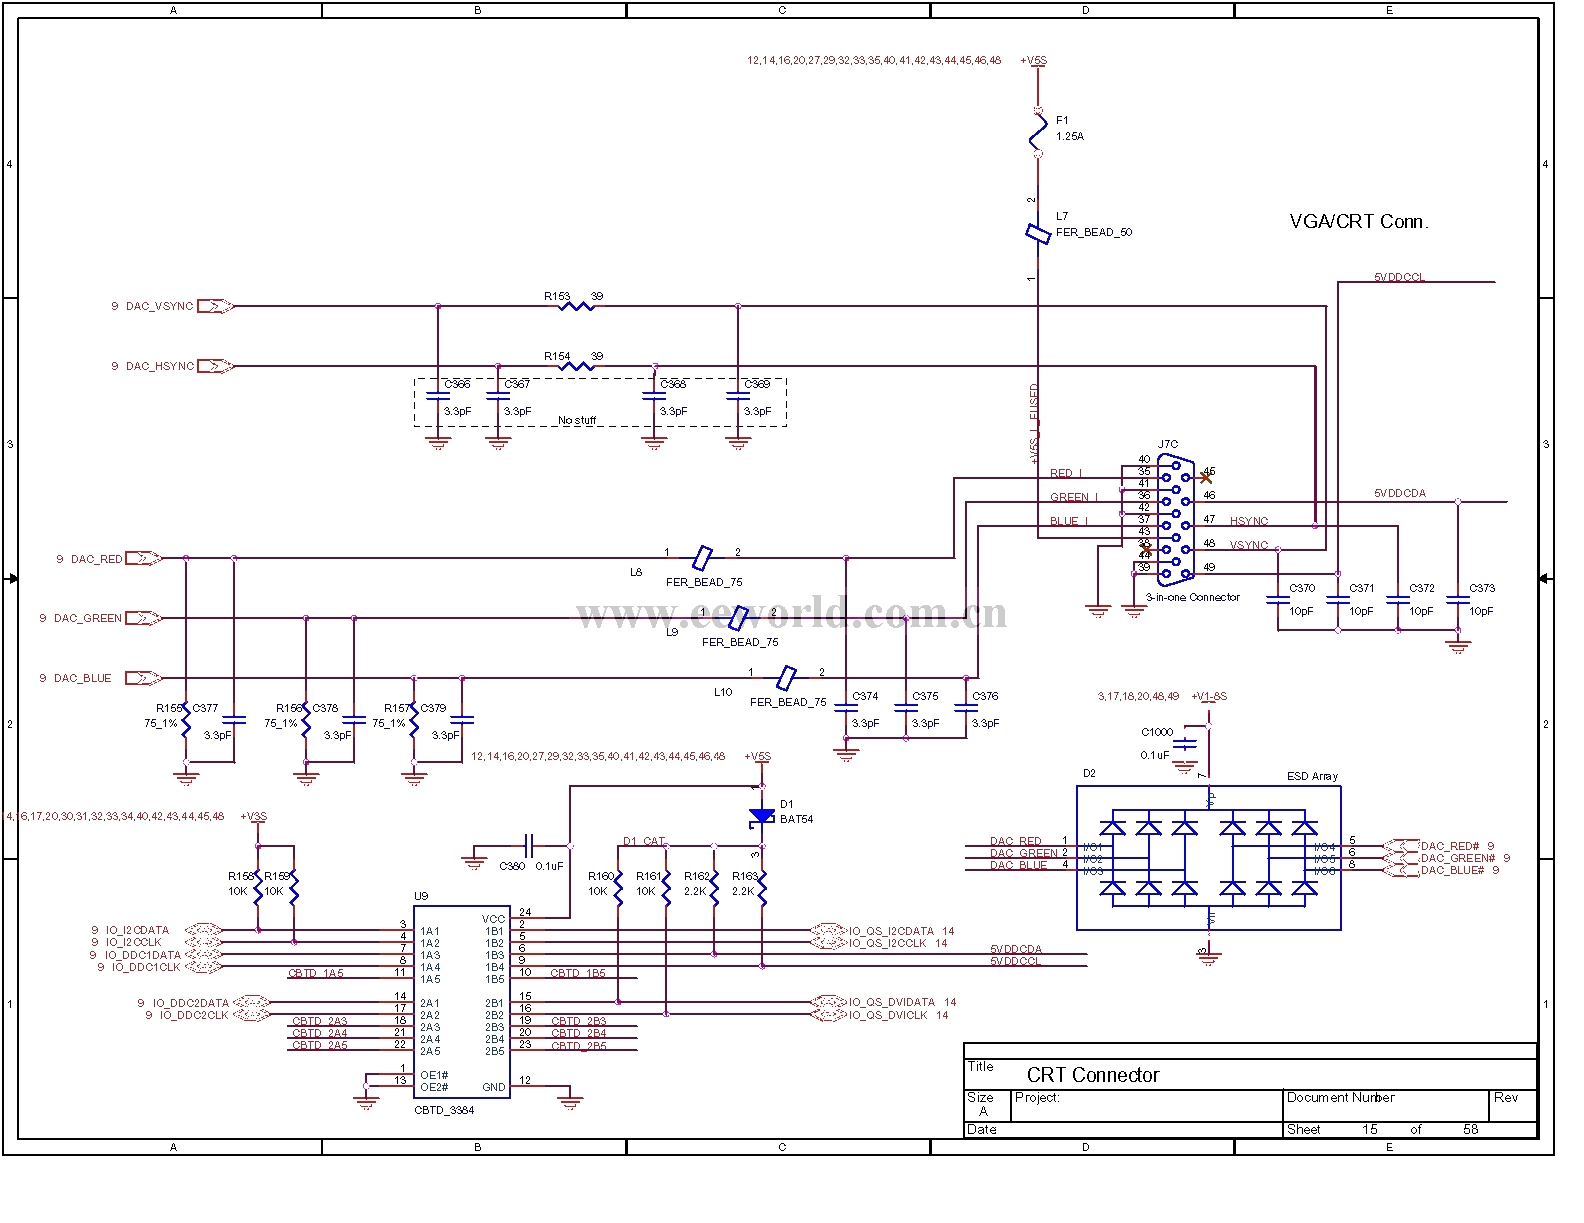Select the J7C VGA connector symbol
This screenshot has height=1223, width=1584.
click(1175, 520)
